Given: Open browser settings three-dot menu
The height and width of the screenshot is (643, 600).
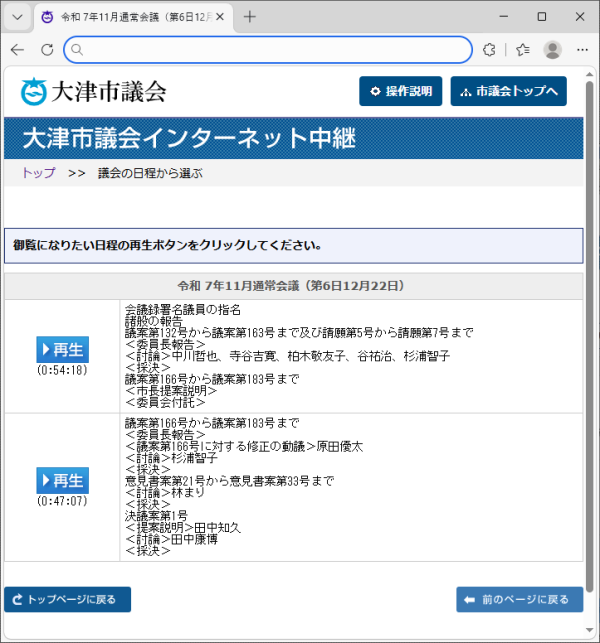Looking at the screenshot, I should coord(581,49).
